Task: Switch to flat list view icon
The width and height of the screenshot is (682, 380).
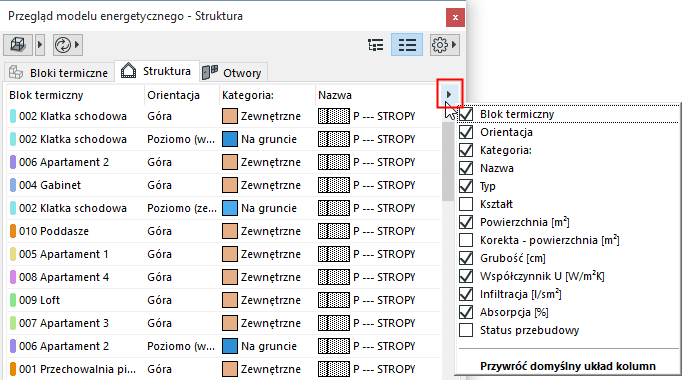Action: pyautogui.click(x=407, y=45)
